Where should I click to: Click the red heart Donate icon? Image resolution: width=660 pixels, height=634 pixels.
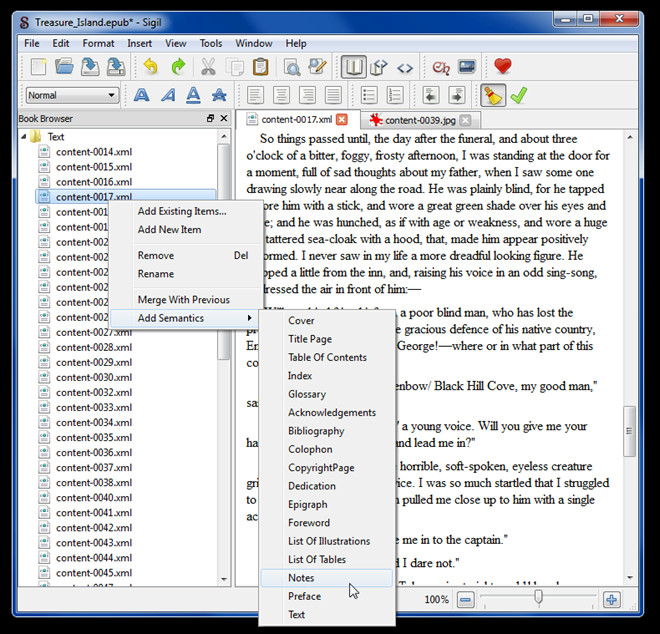pyautogui.click(x=503, y=66)
